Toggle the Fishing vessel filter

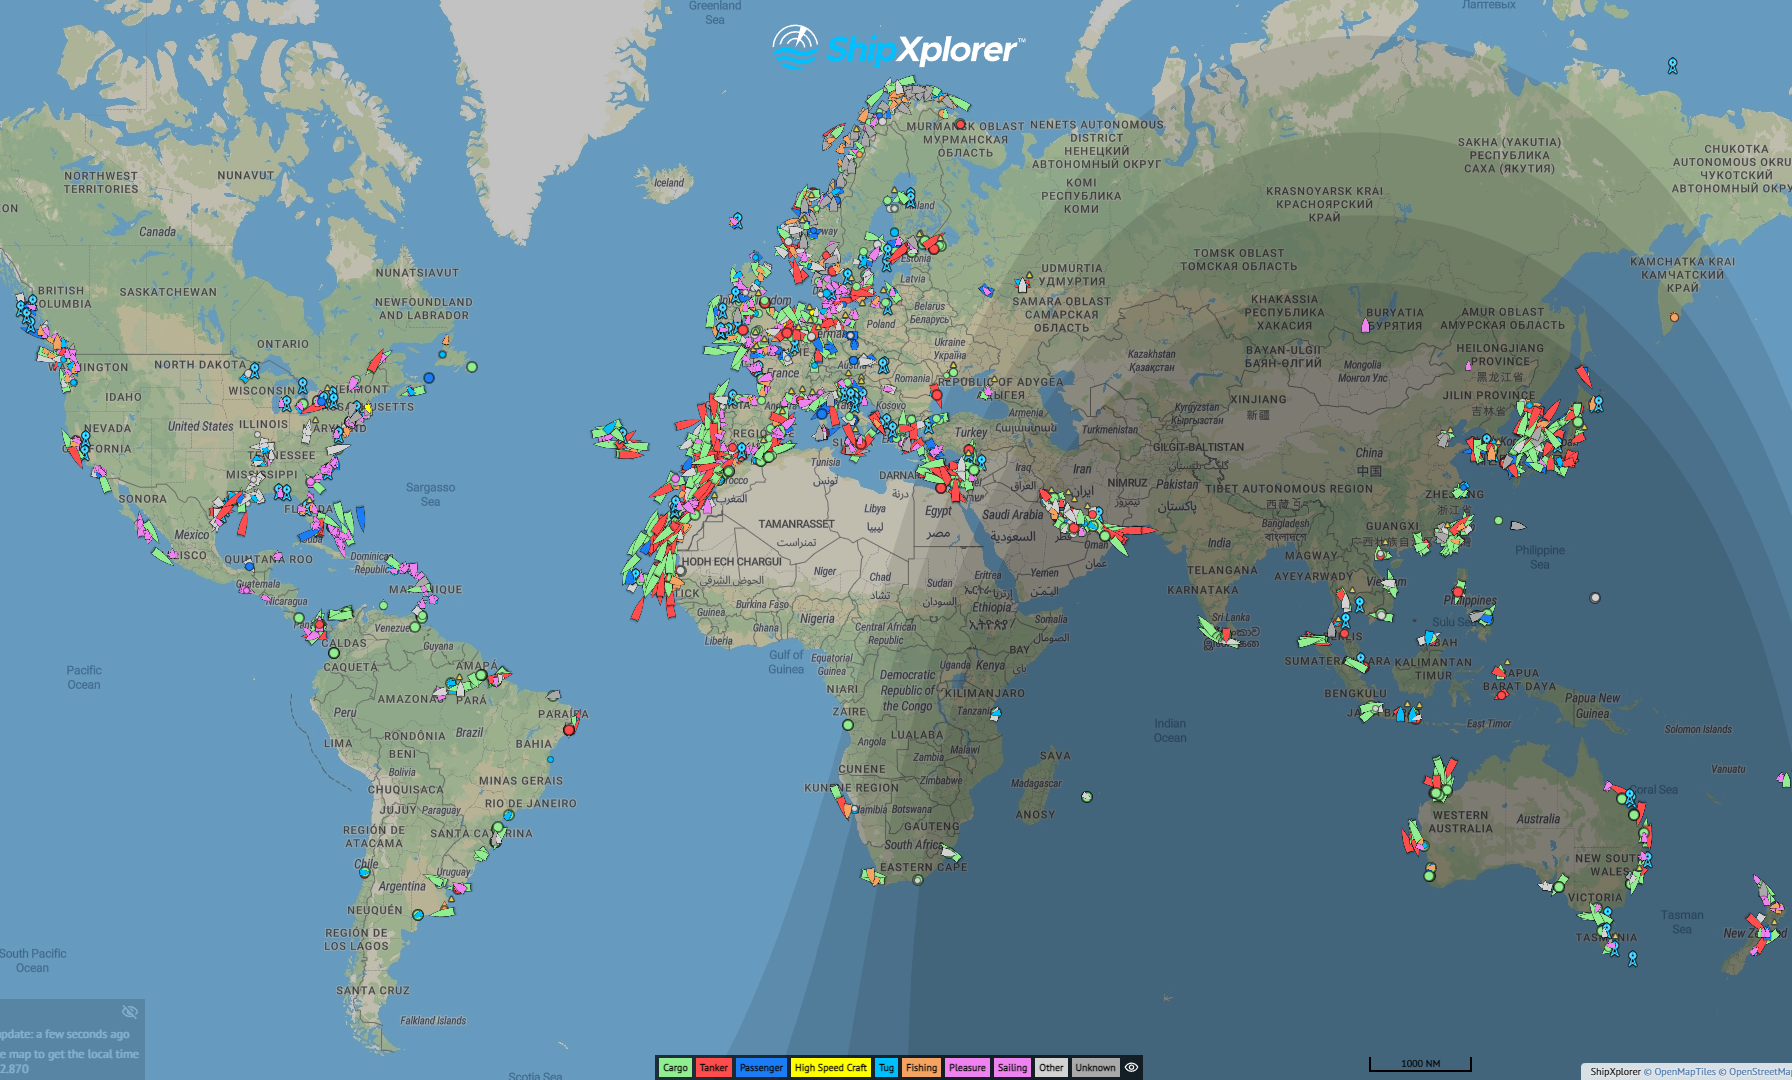[921, 1067]
